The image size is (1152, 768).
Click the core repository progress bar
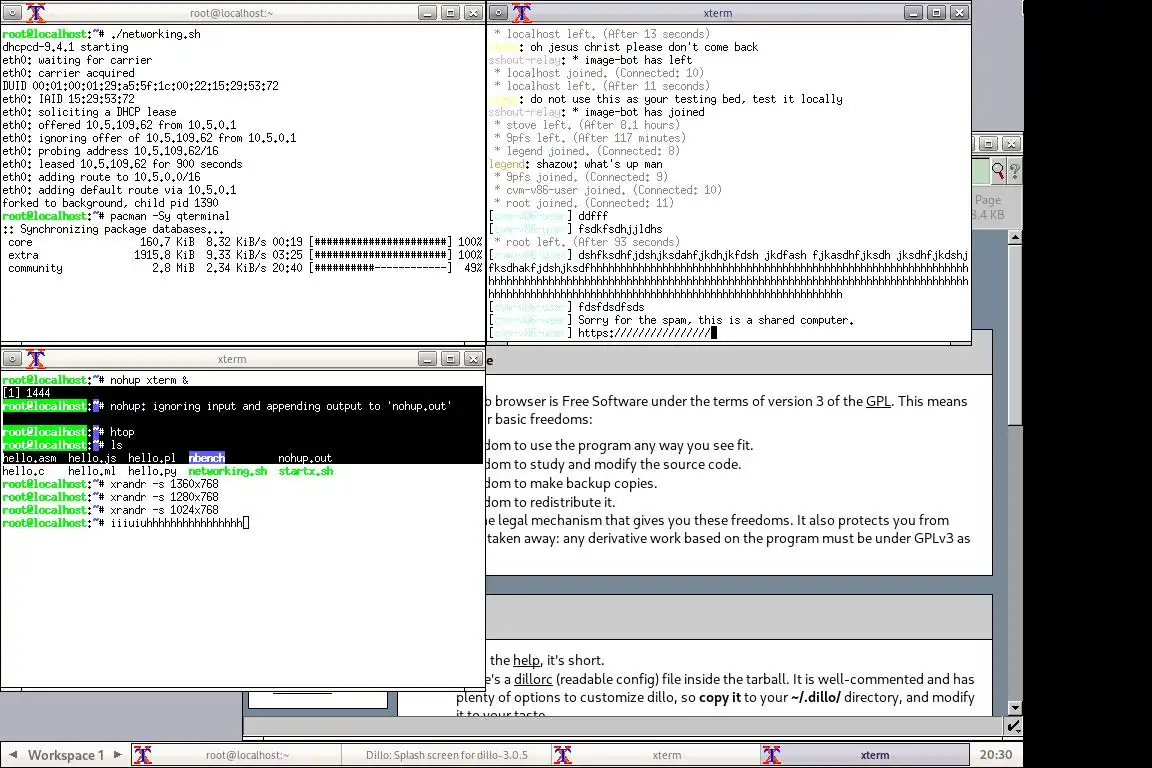[381, 242]
